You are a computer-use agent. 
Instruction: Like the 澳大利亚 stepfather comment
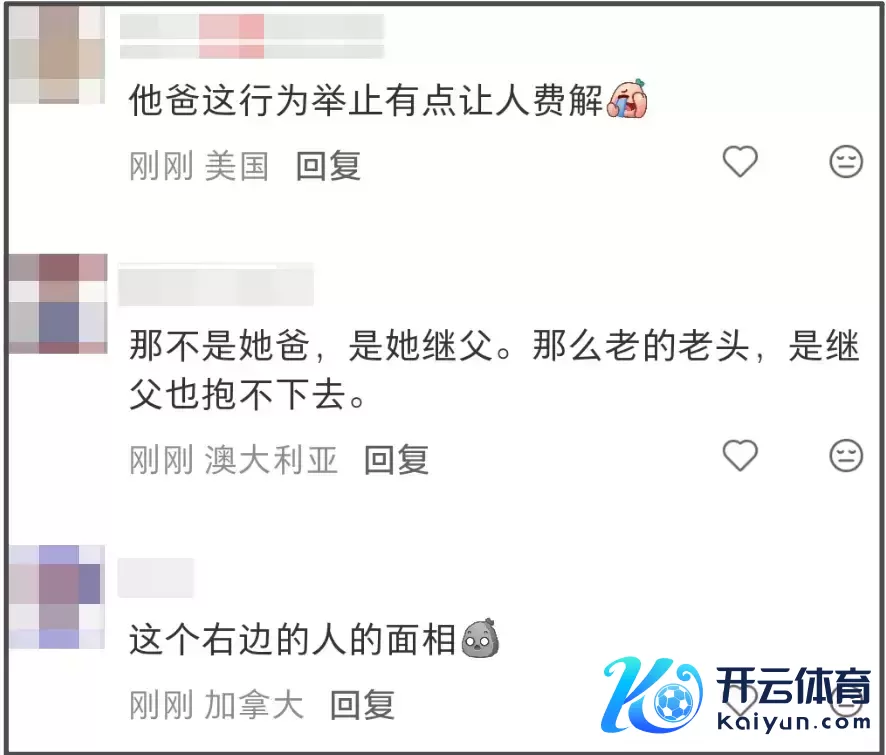[x=740, y=455]
